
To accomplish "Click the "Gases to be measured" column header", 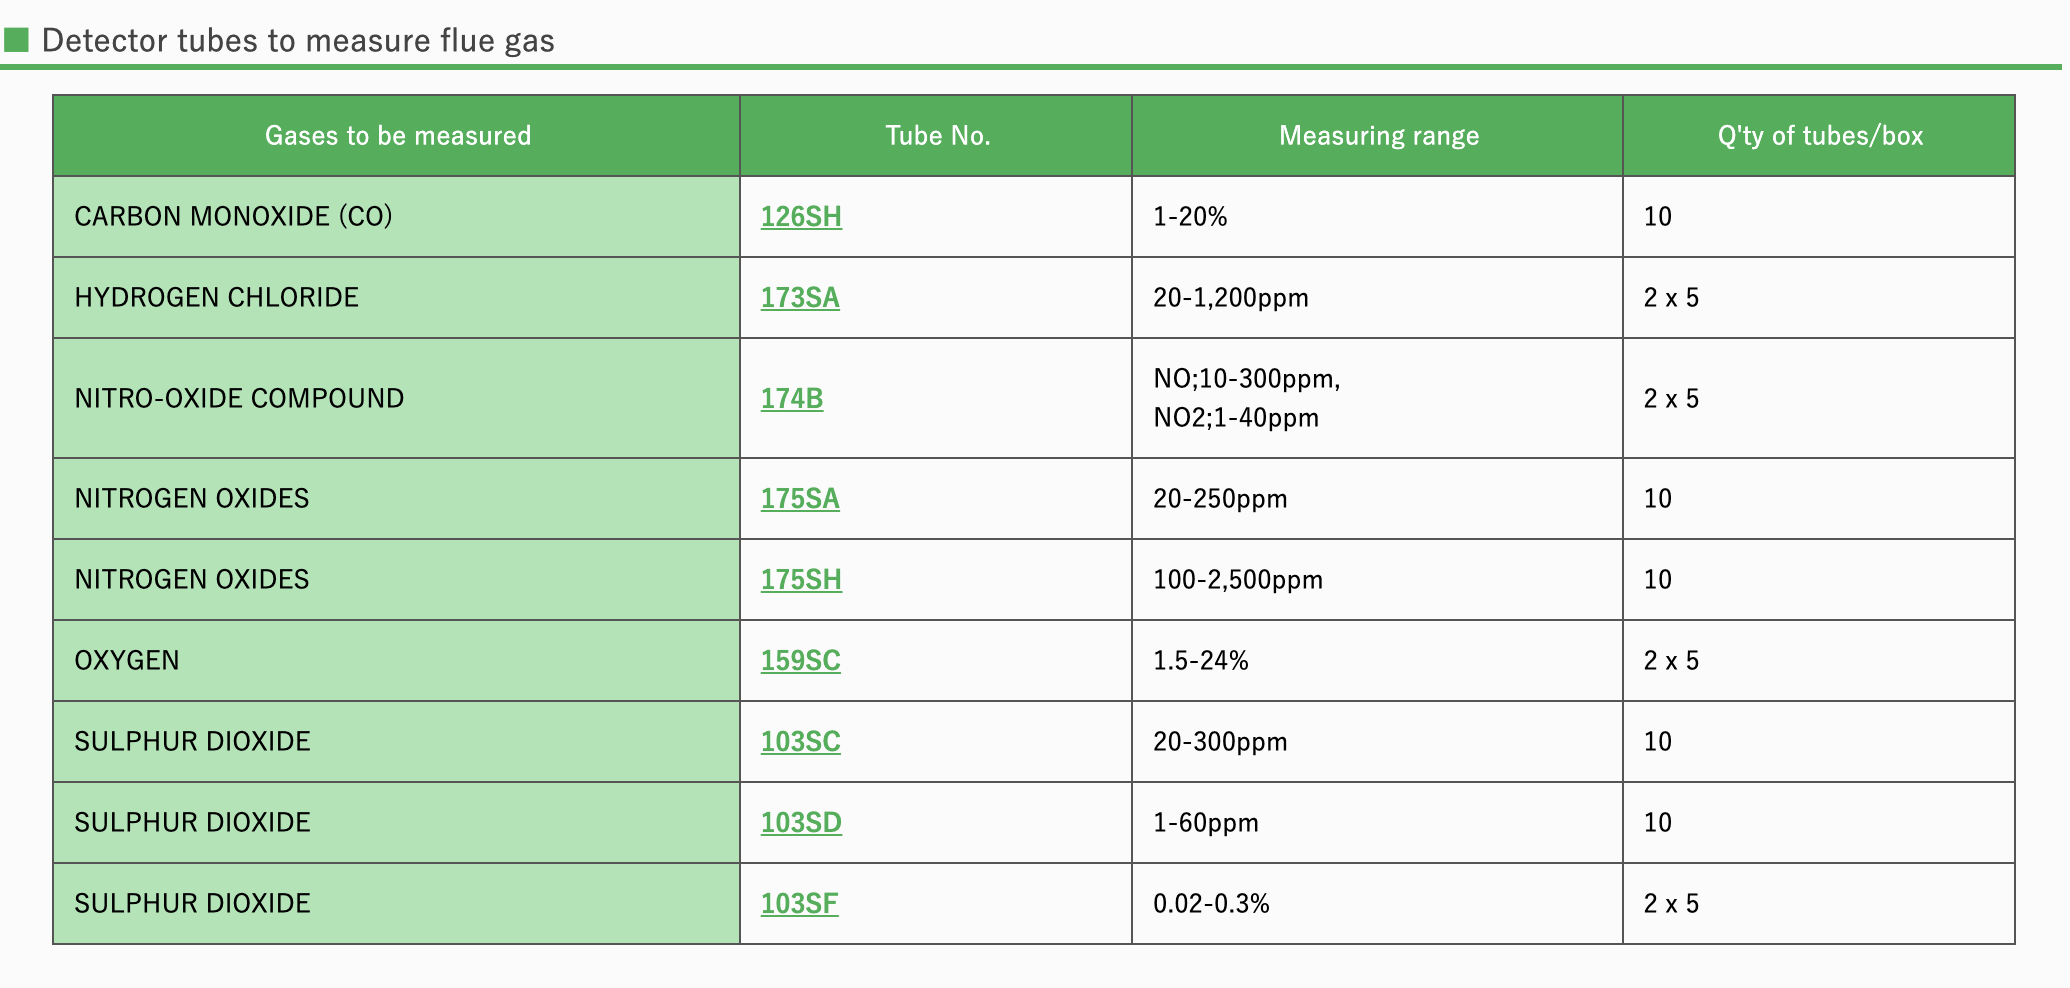I will [397, 136].
